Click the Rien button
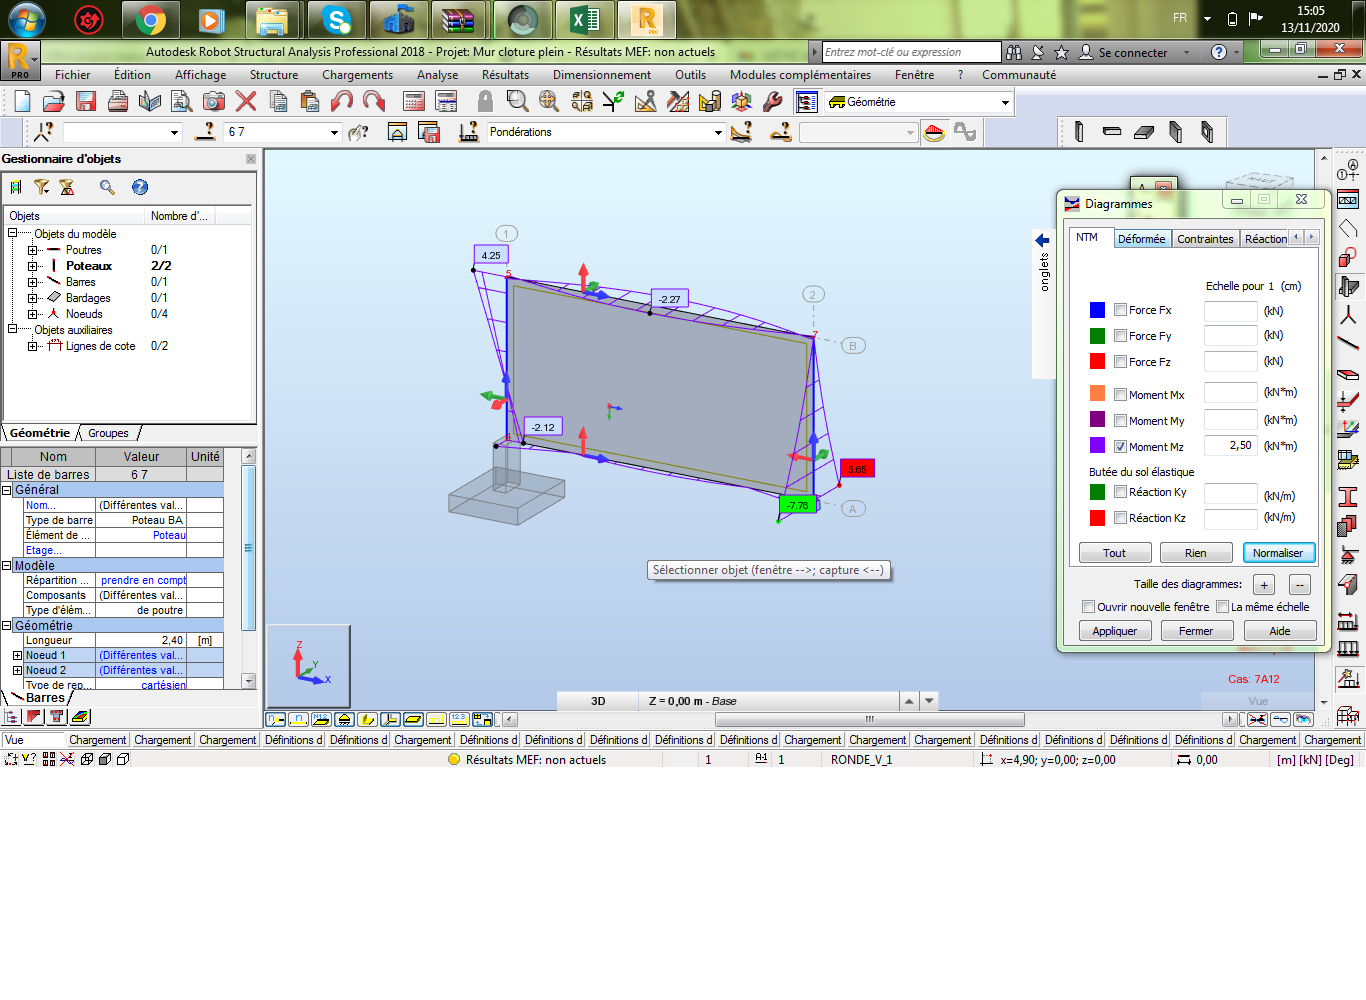The width and height of the screenshot is (1366, 1000). click(1195, 553)
